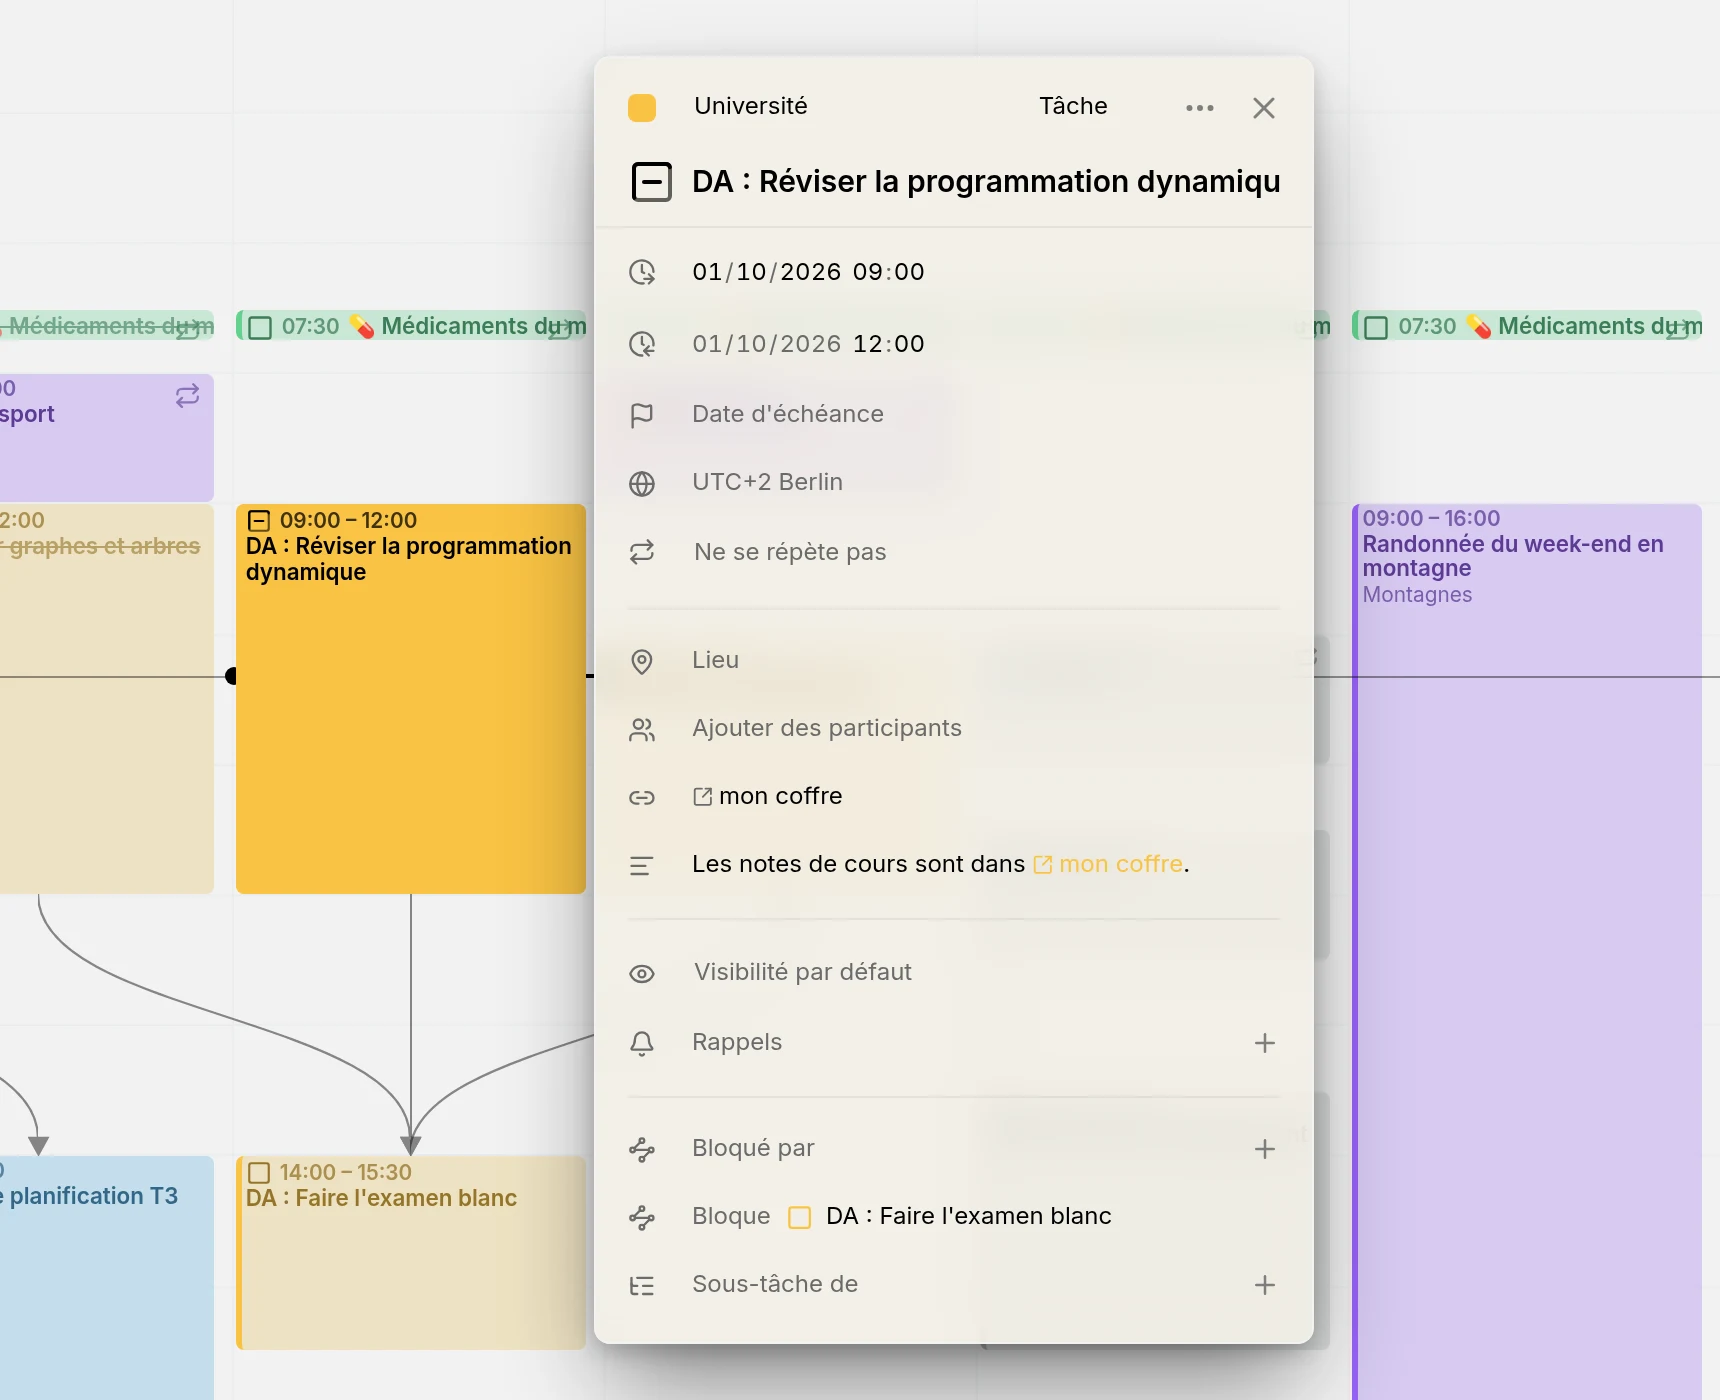1720x1400 pixels.
Task: Edit the start date 01/10/2026 09:00
Action: tap(808, 272)
